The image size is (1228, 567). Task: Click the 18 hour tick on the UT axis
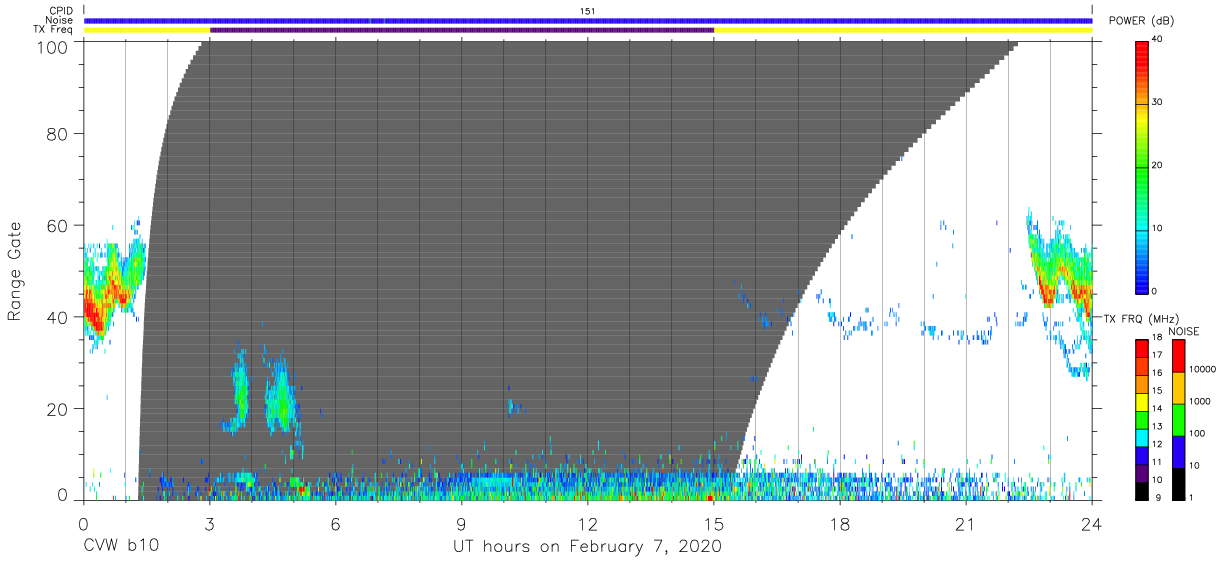[840, 524]
